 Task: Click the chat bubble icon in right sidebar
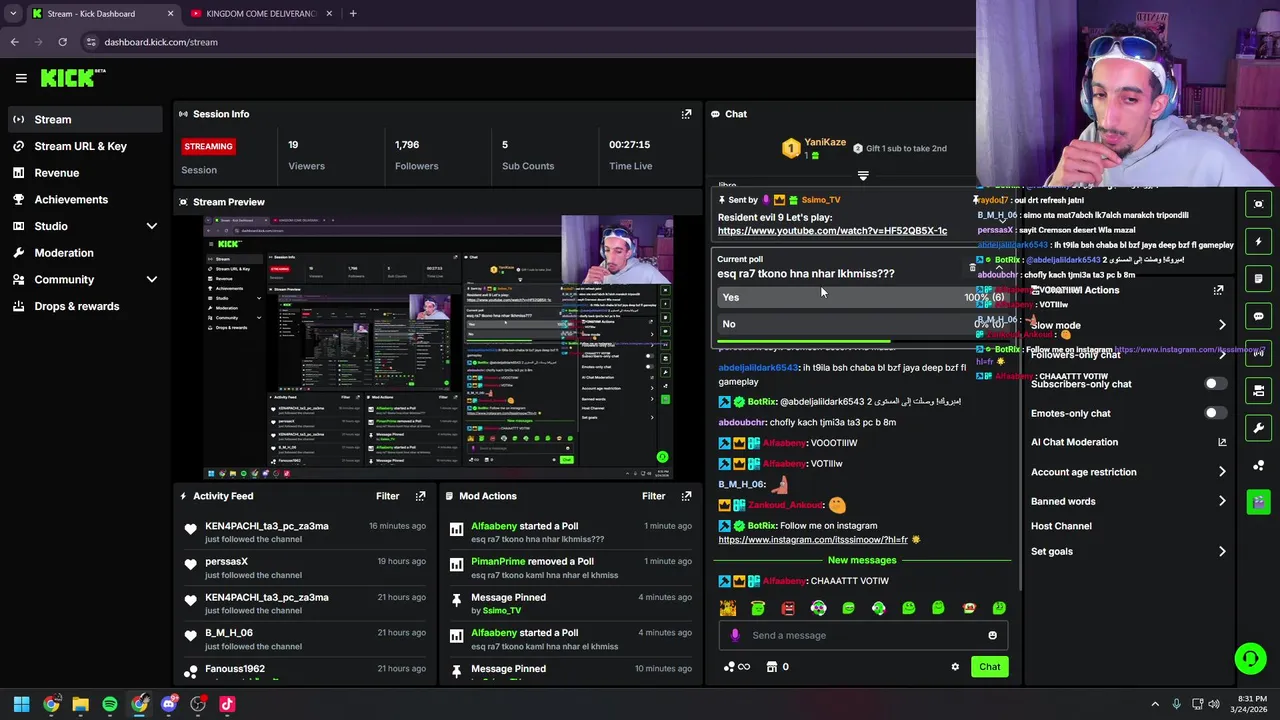1258,316
